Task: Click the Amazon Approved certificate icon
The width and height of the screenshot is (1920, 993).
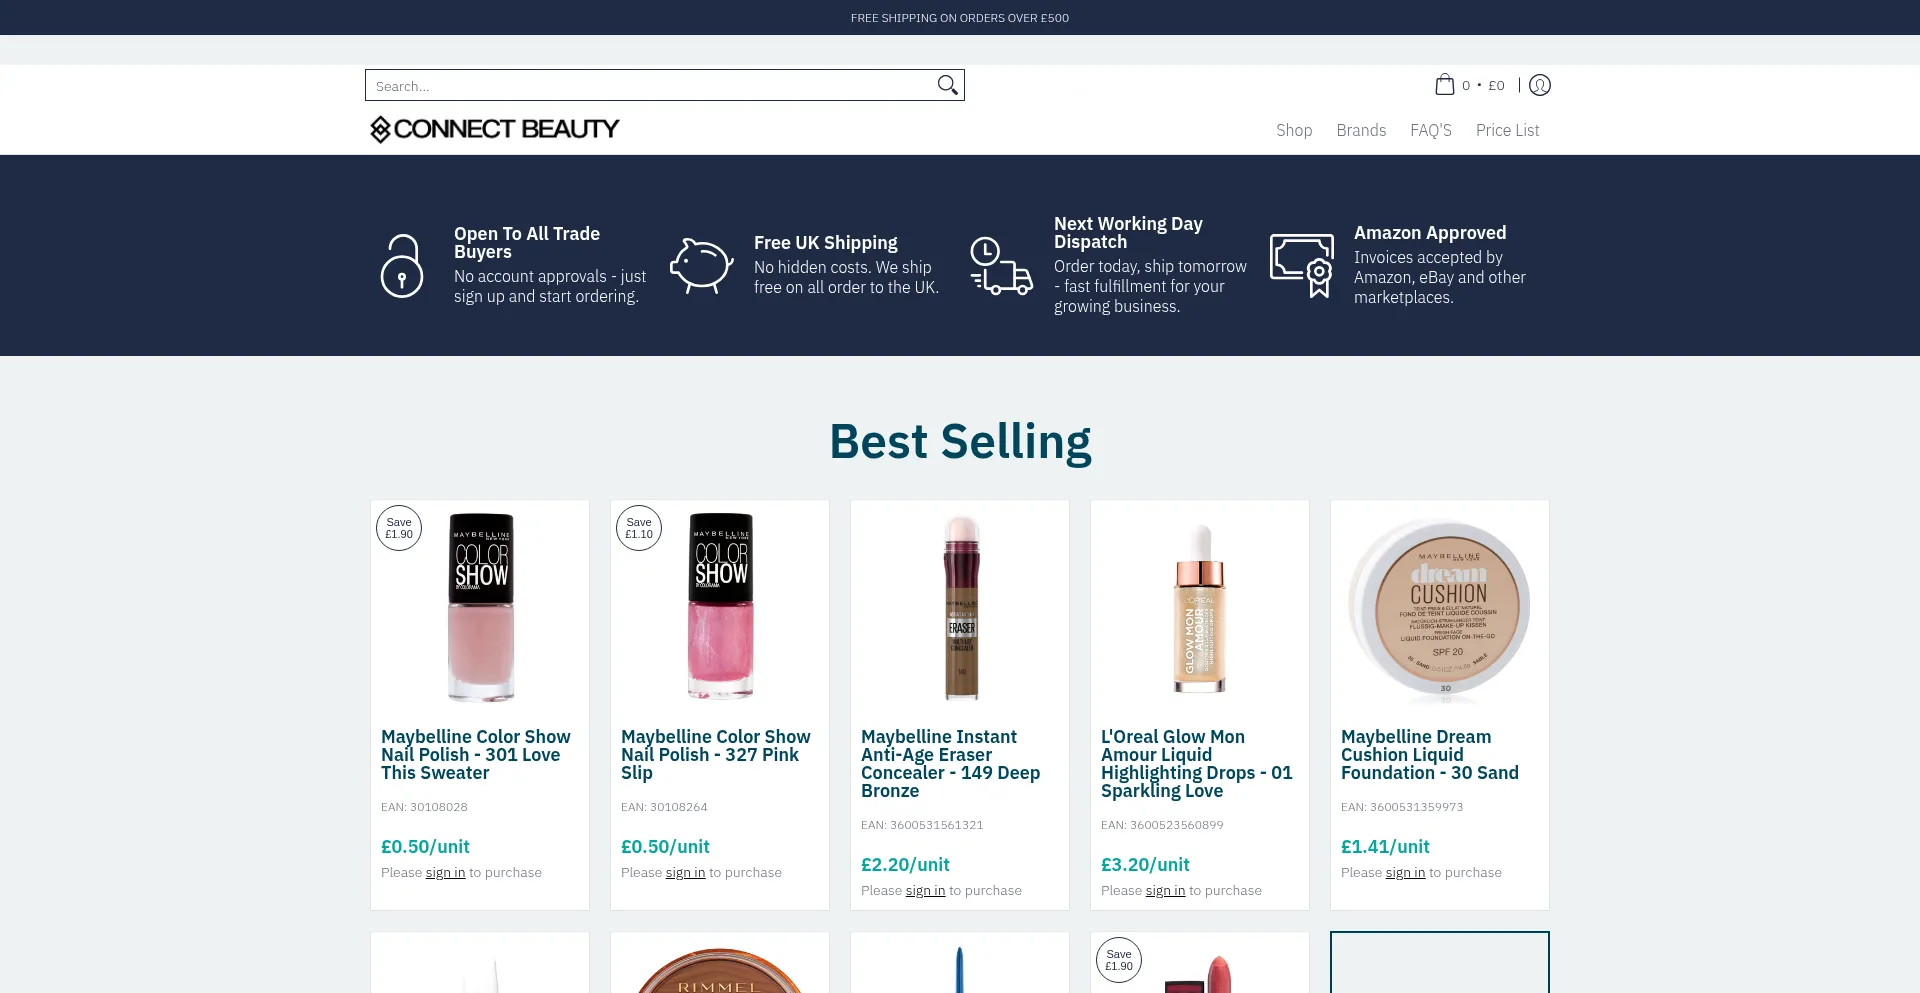Action: point(1301,265)
